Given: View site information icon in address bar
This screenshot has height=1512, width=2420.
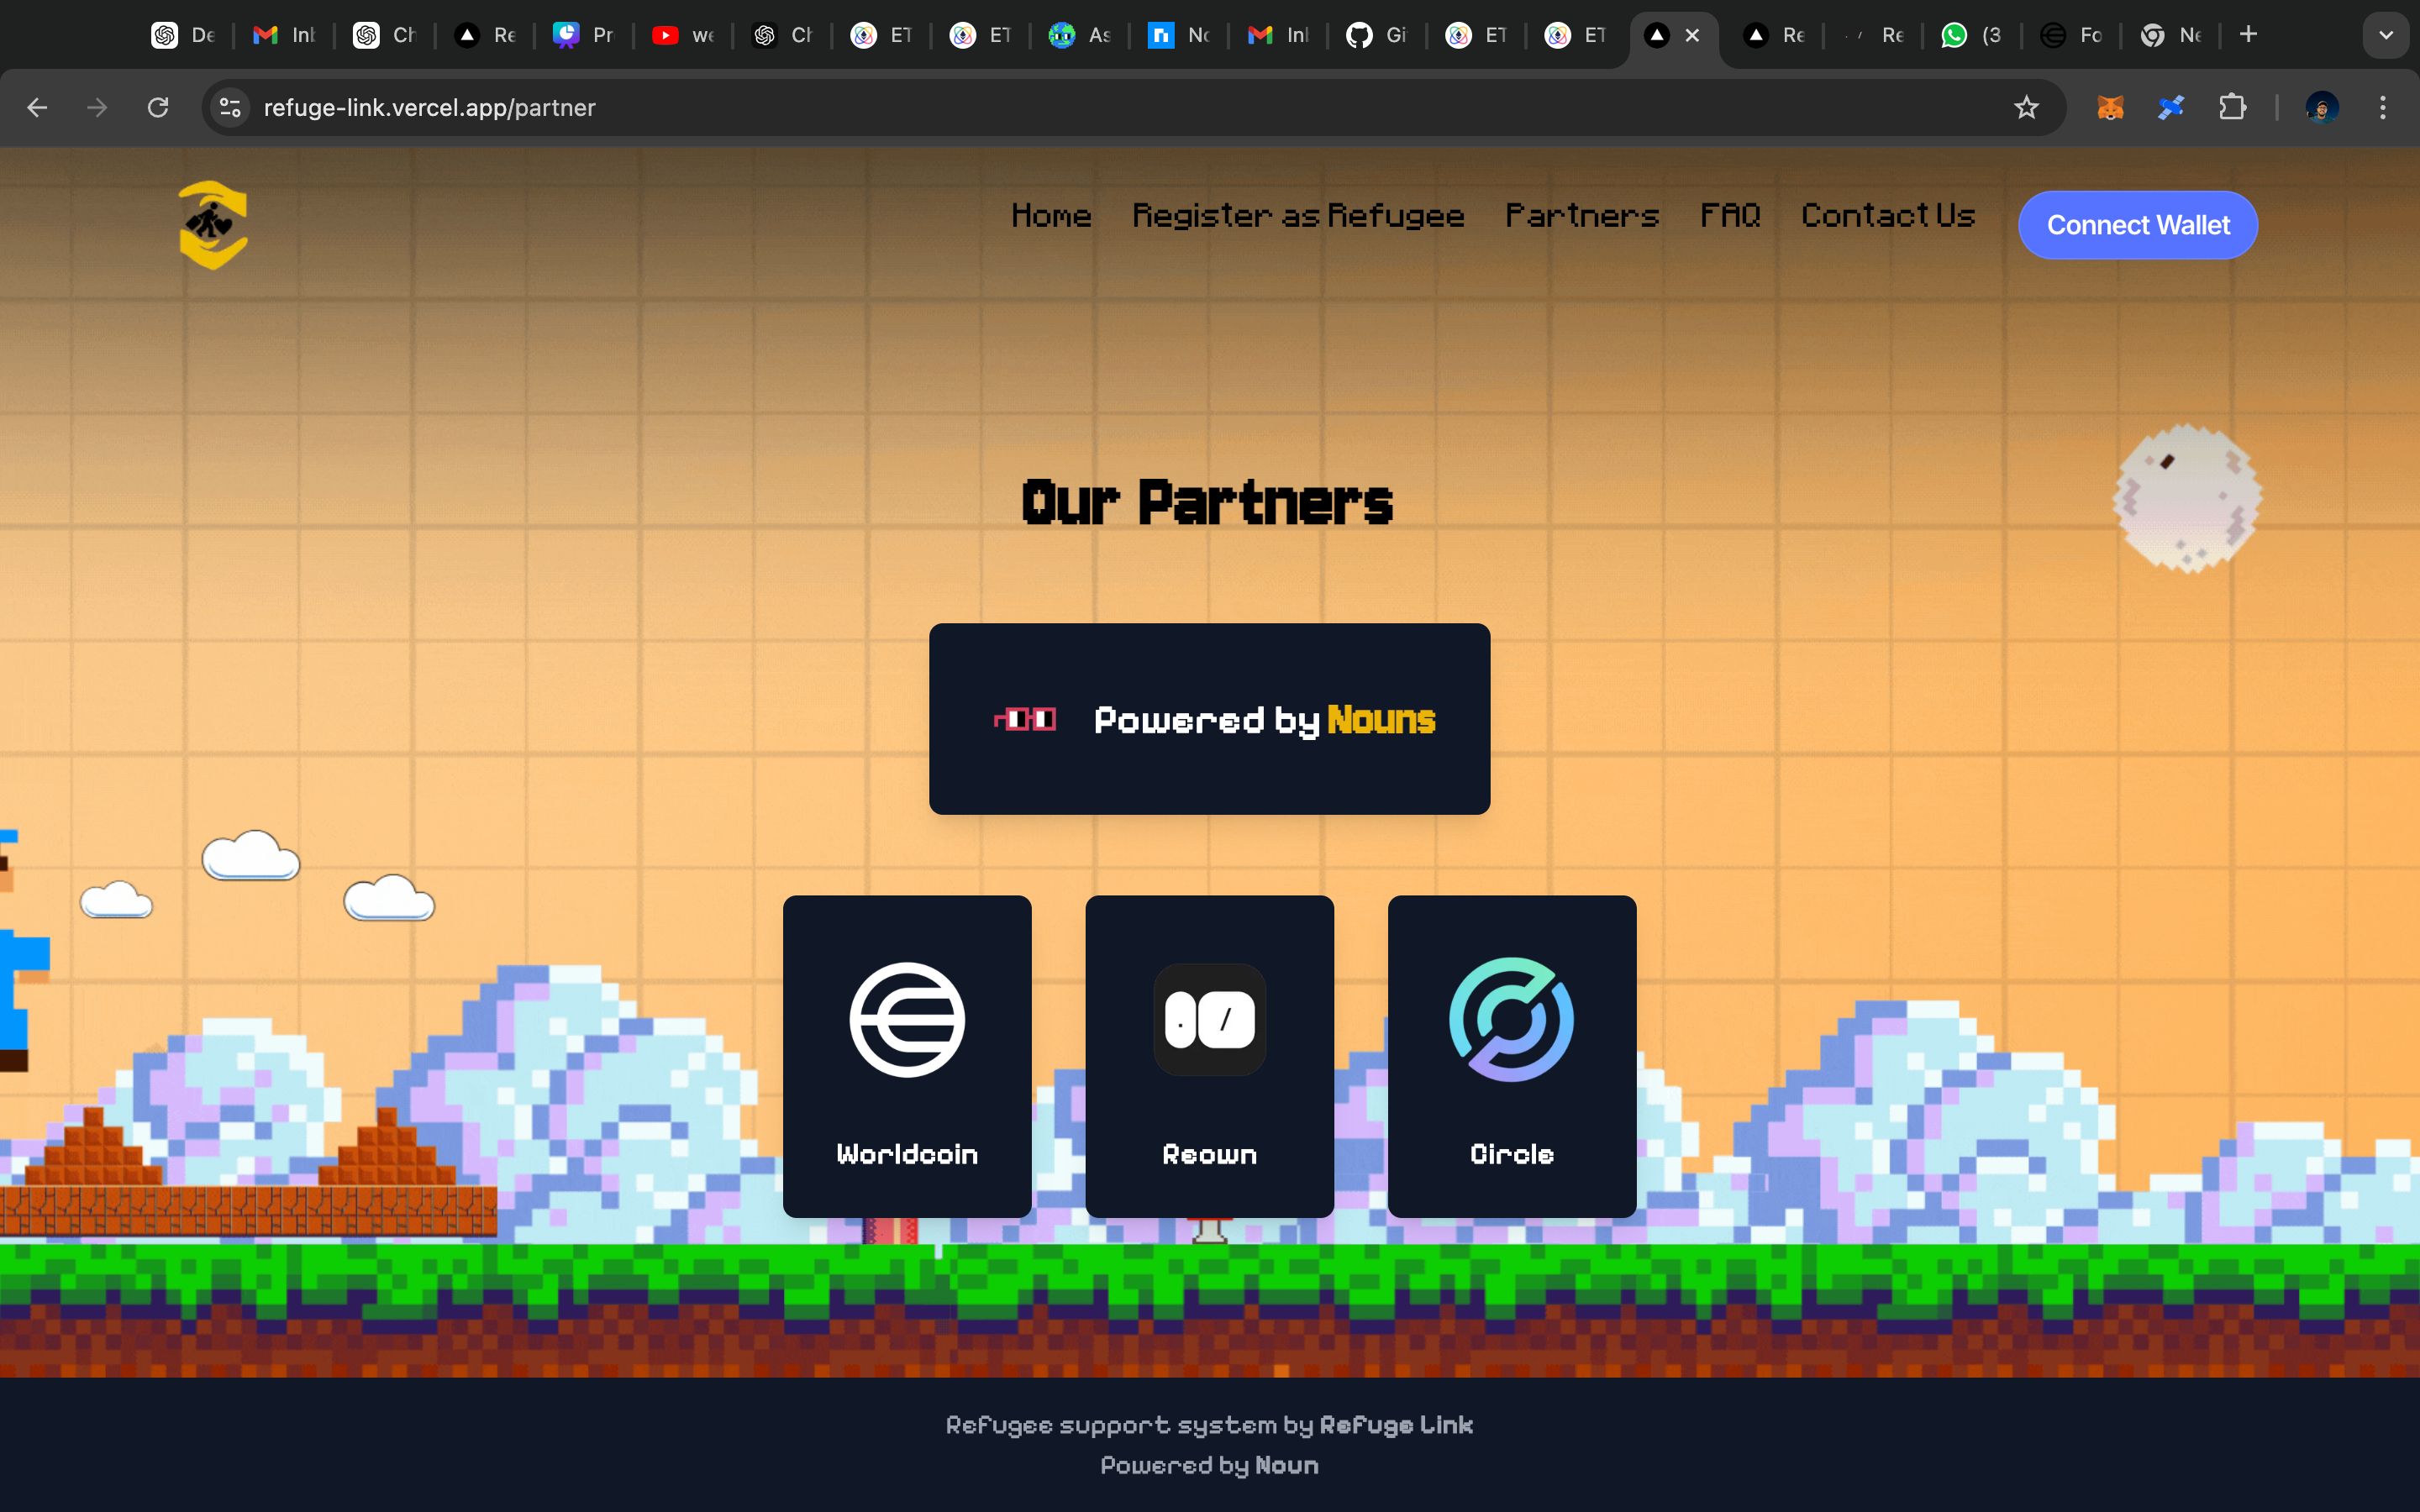Looking at the screenshot, I should pyautogui.click(x=230, y=107).
